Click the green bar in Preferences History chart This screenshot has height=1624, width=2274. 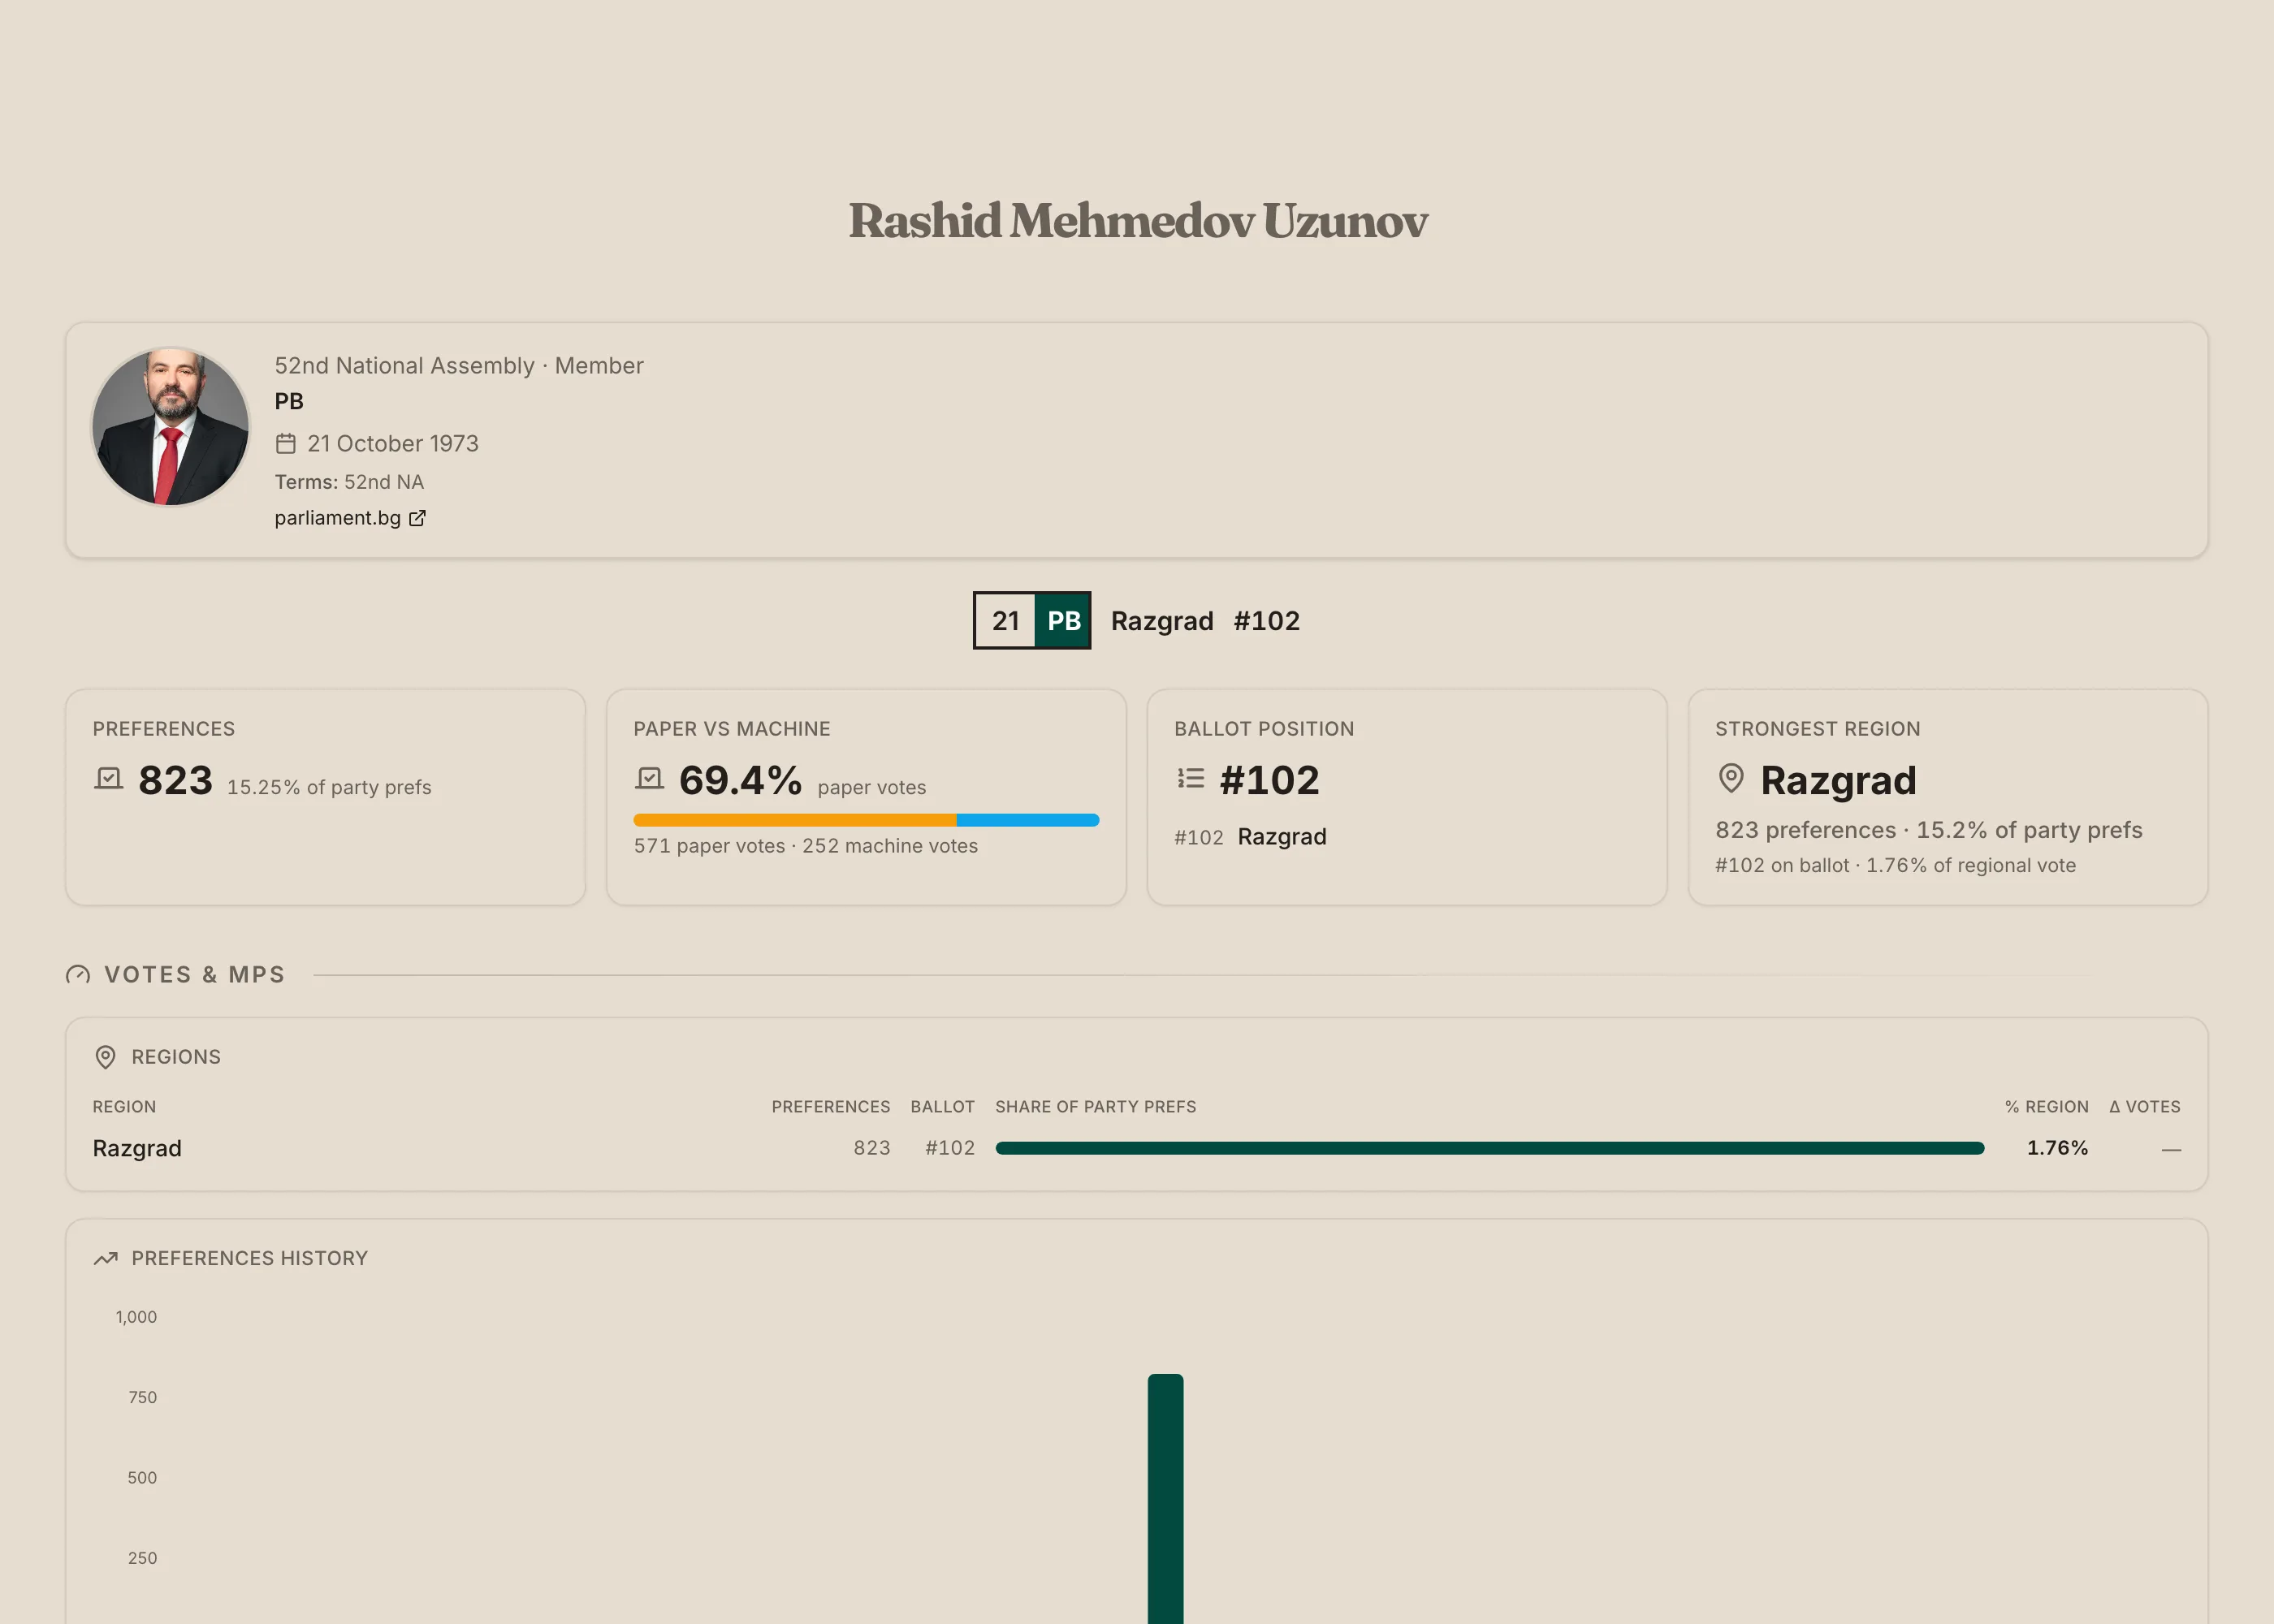pos(1165,1498)
